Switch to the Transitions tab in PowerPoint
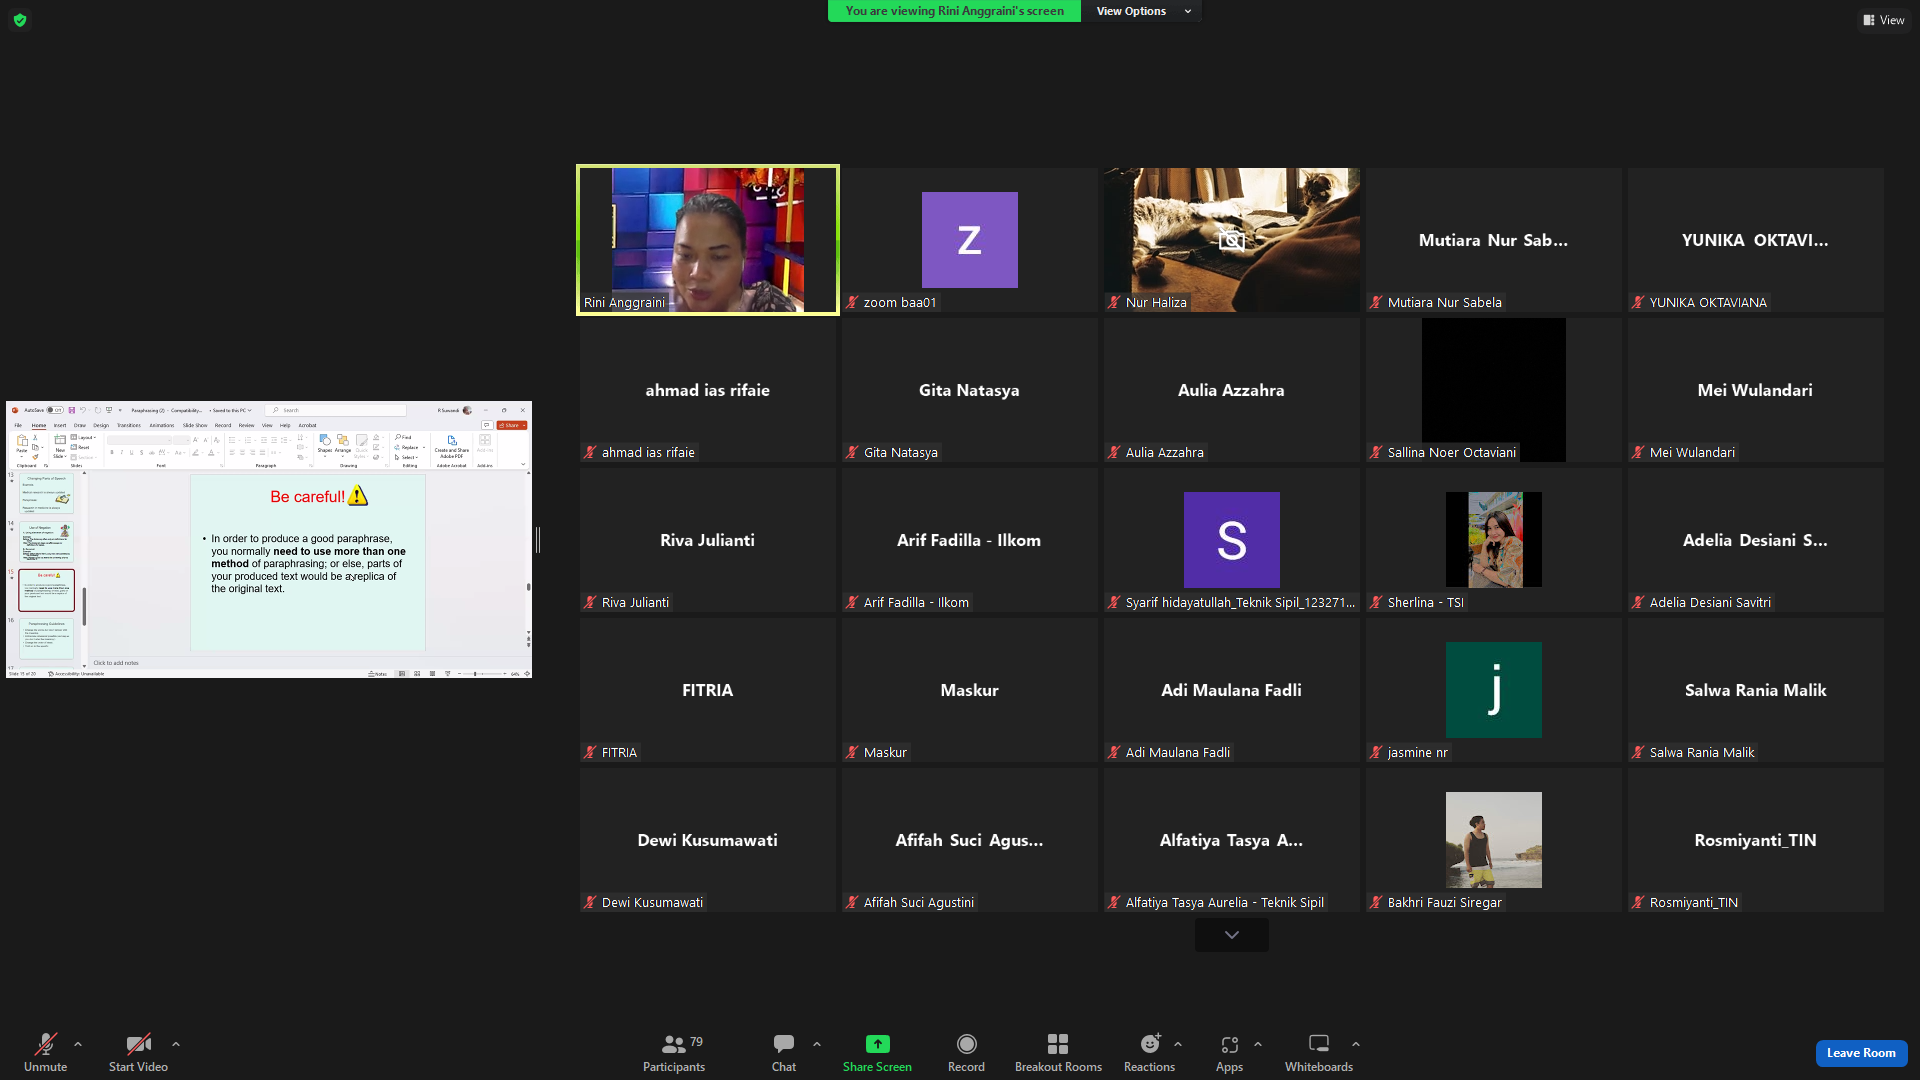Image resolution: width=1920 pixels, height=1080 pixels. [x=129, y=425]
